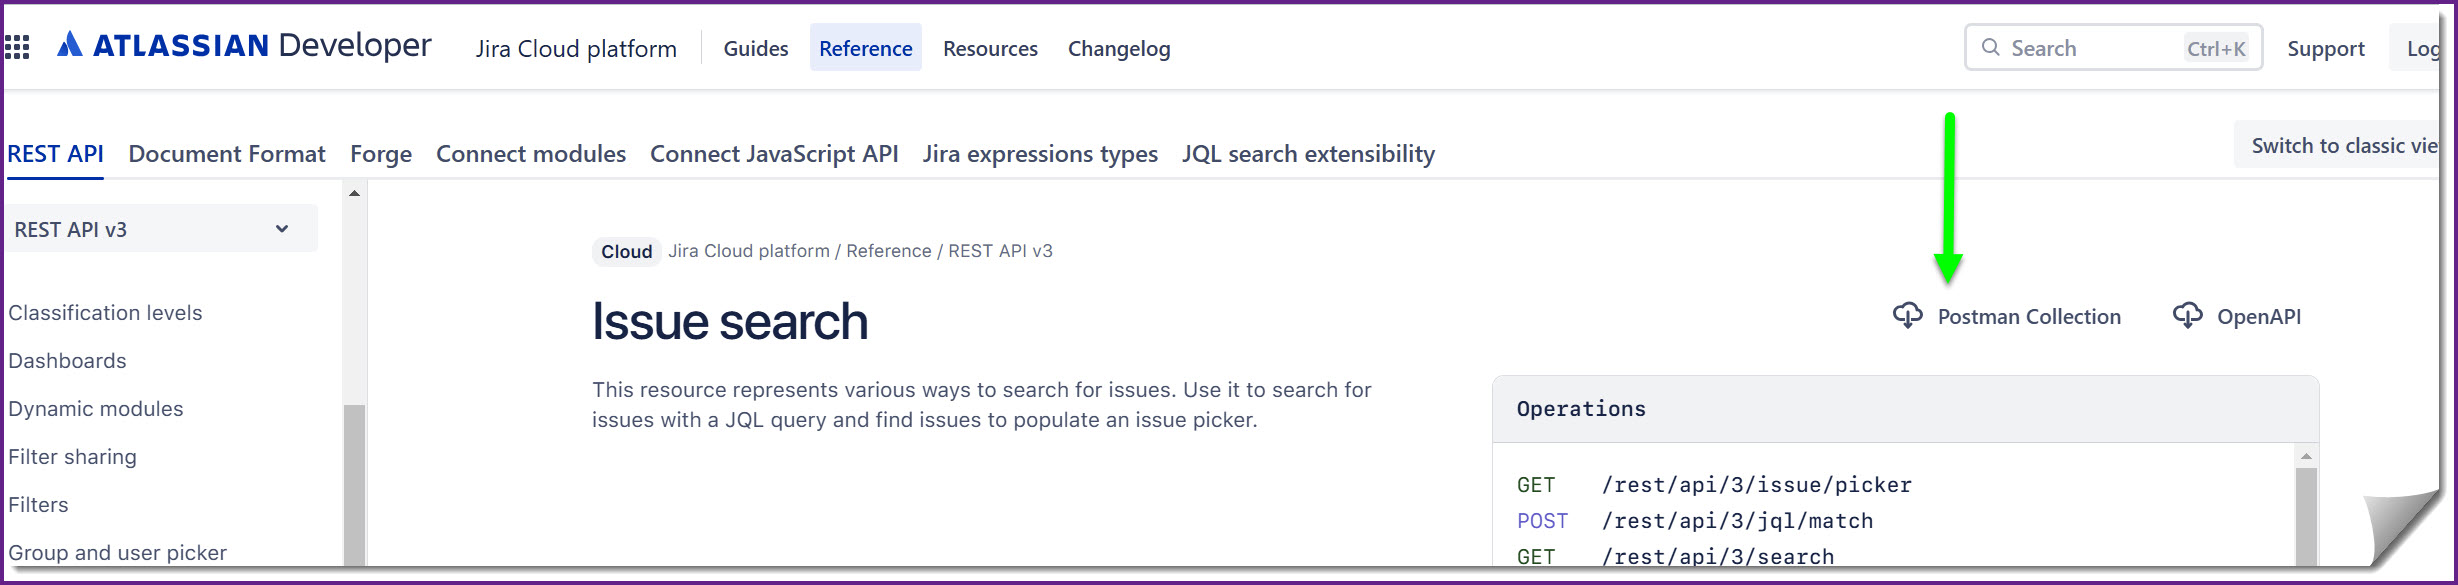Viewport: 2458px width, 585px height.
Task: Click the OpenAPI download icon
Action: click(2189, 315)
